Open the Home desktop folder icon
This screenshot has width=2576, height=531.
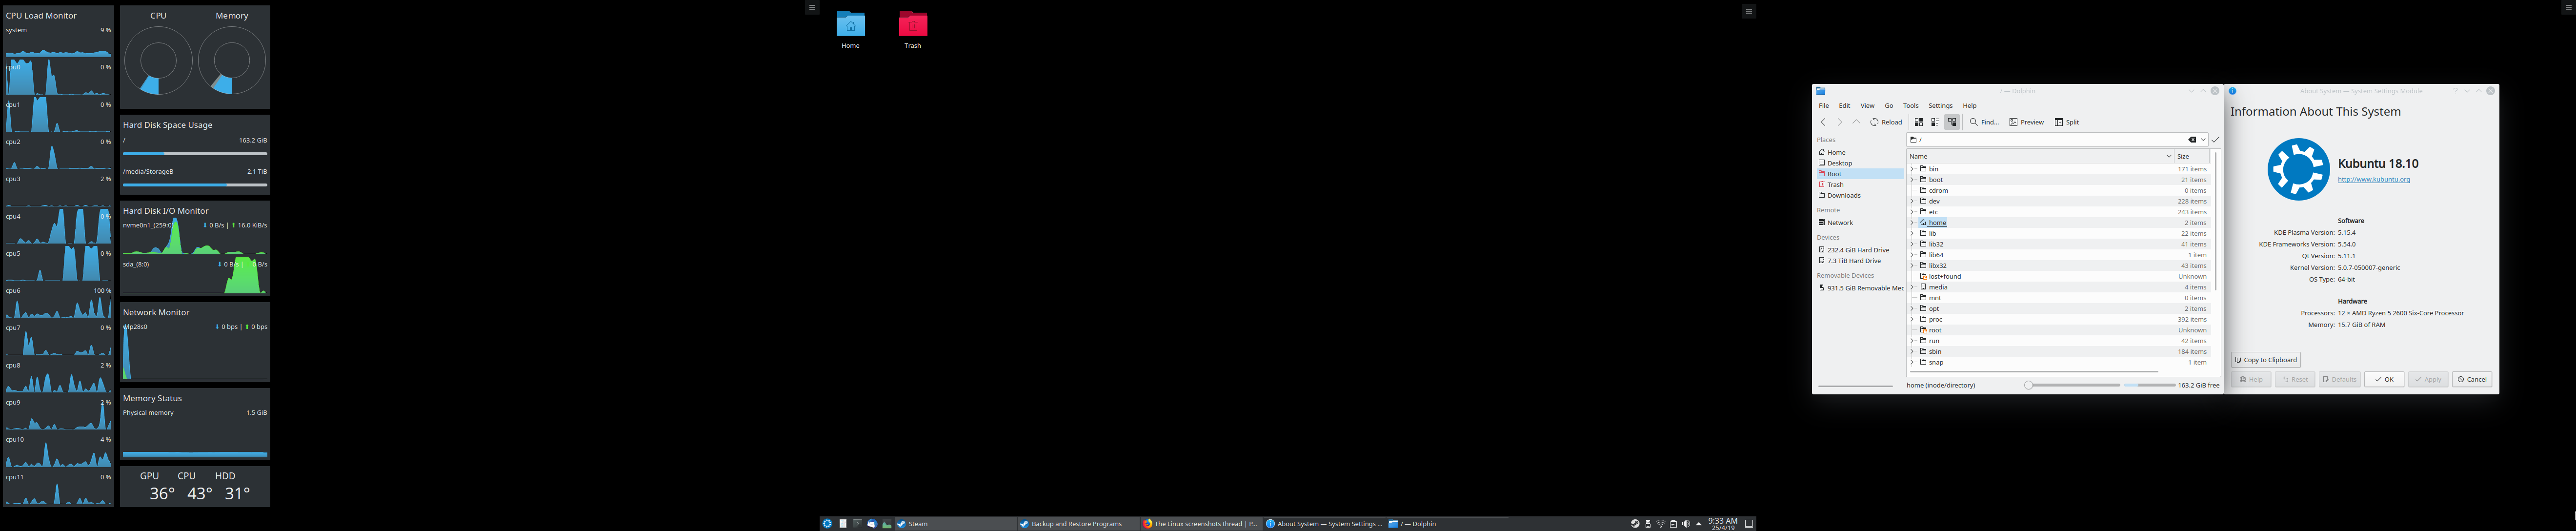850,30
